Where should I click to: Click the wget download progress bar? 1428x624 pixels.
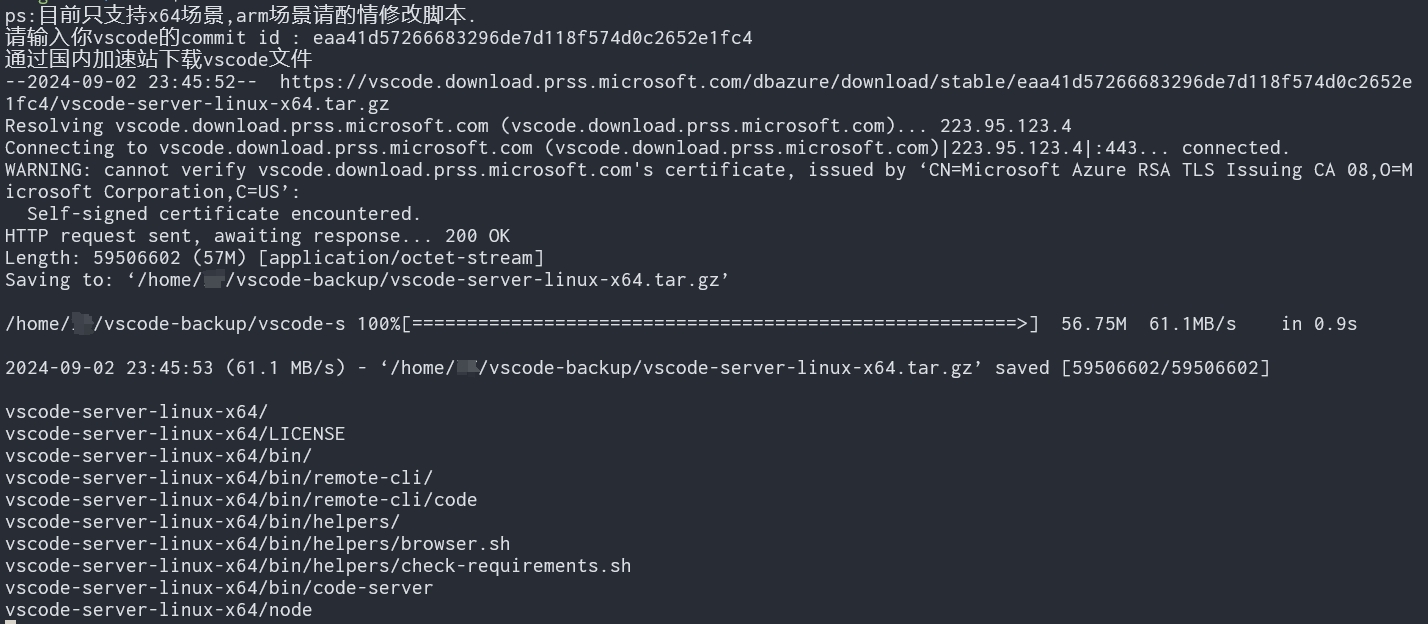pyautogui.click(x=722, y=324)
